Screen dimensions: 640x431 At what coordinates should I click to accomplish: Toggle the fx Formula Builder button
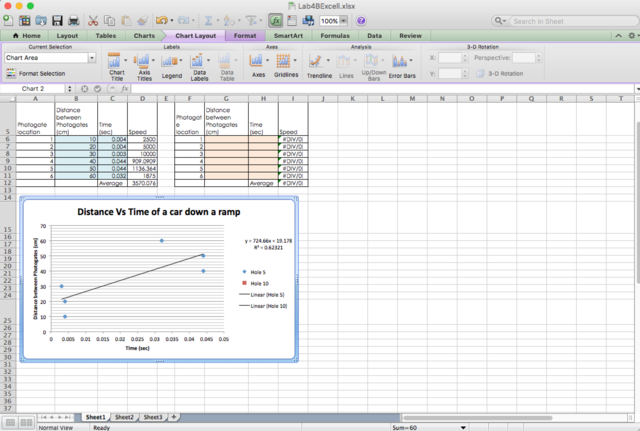coord(275,20)
